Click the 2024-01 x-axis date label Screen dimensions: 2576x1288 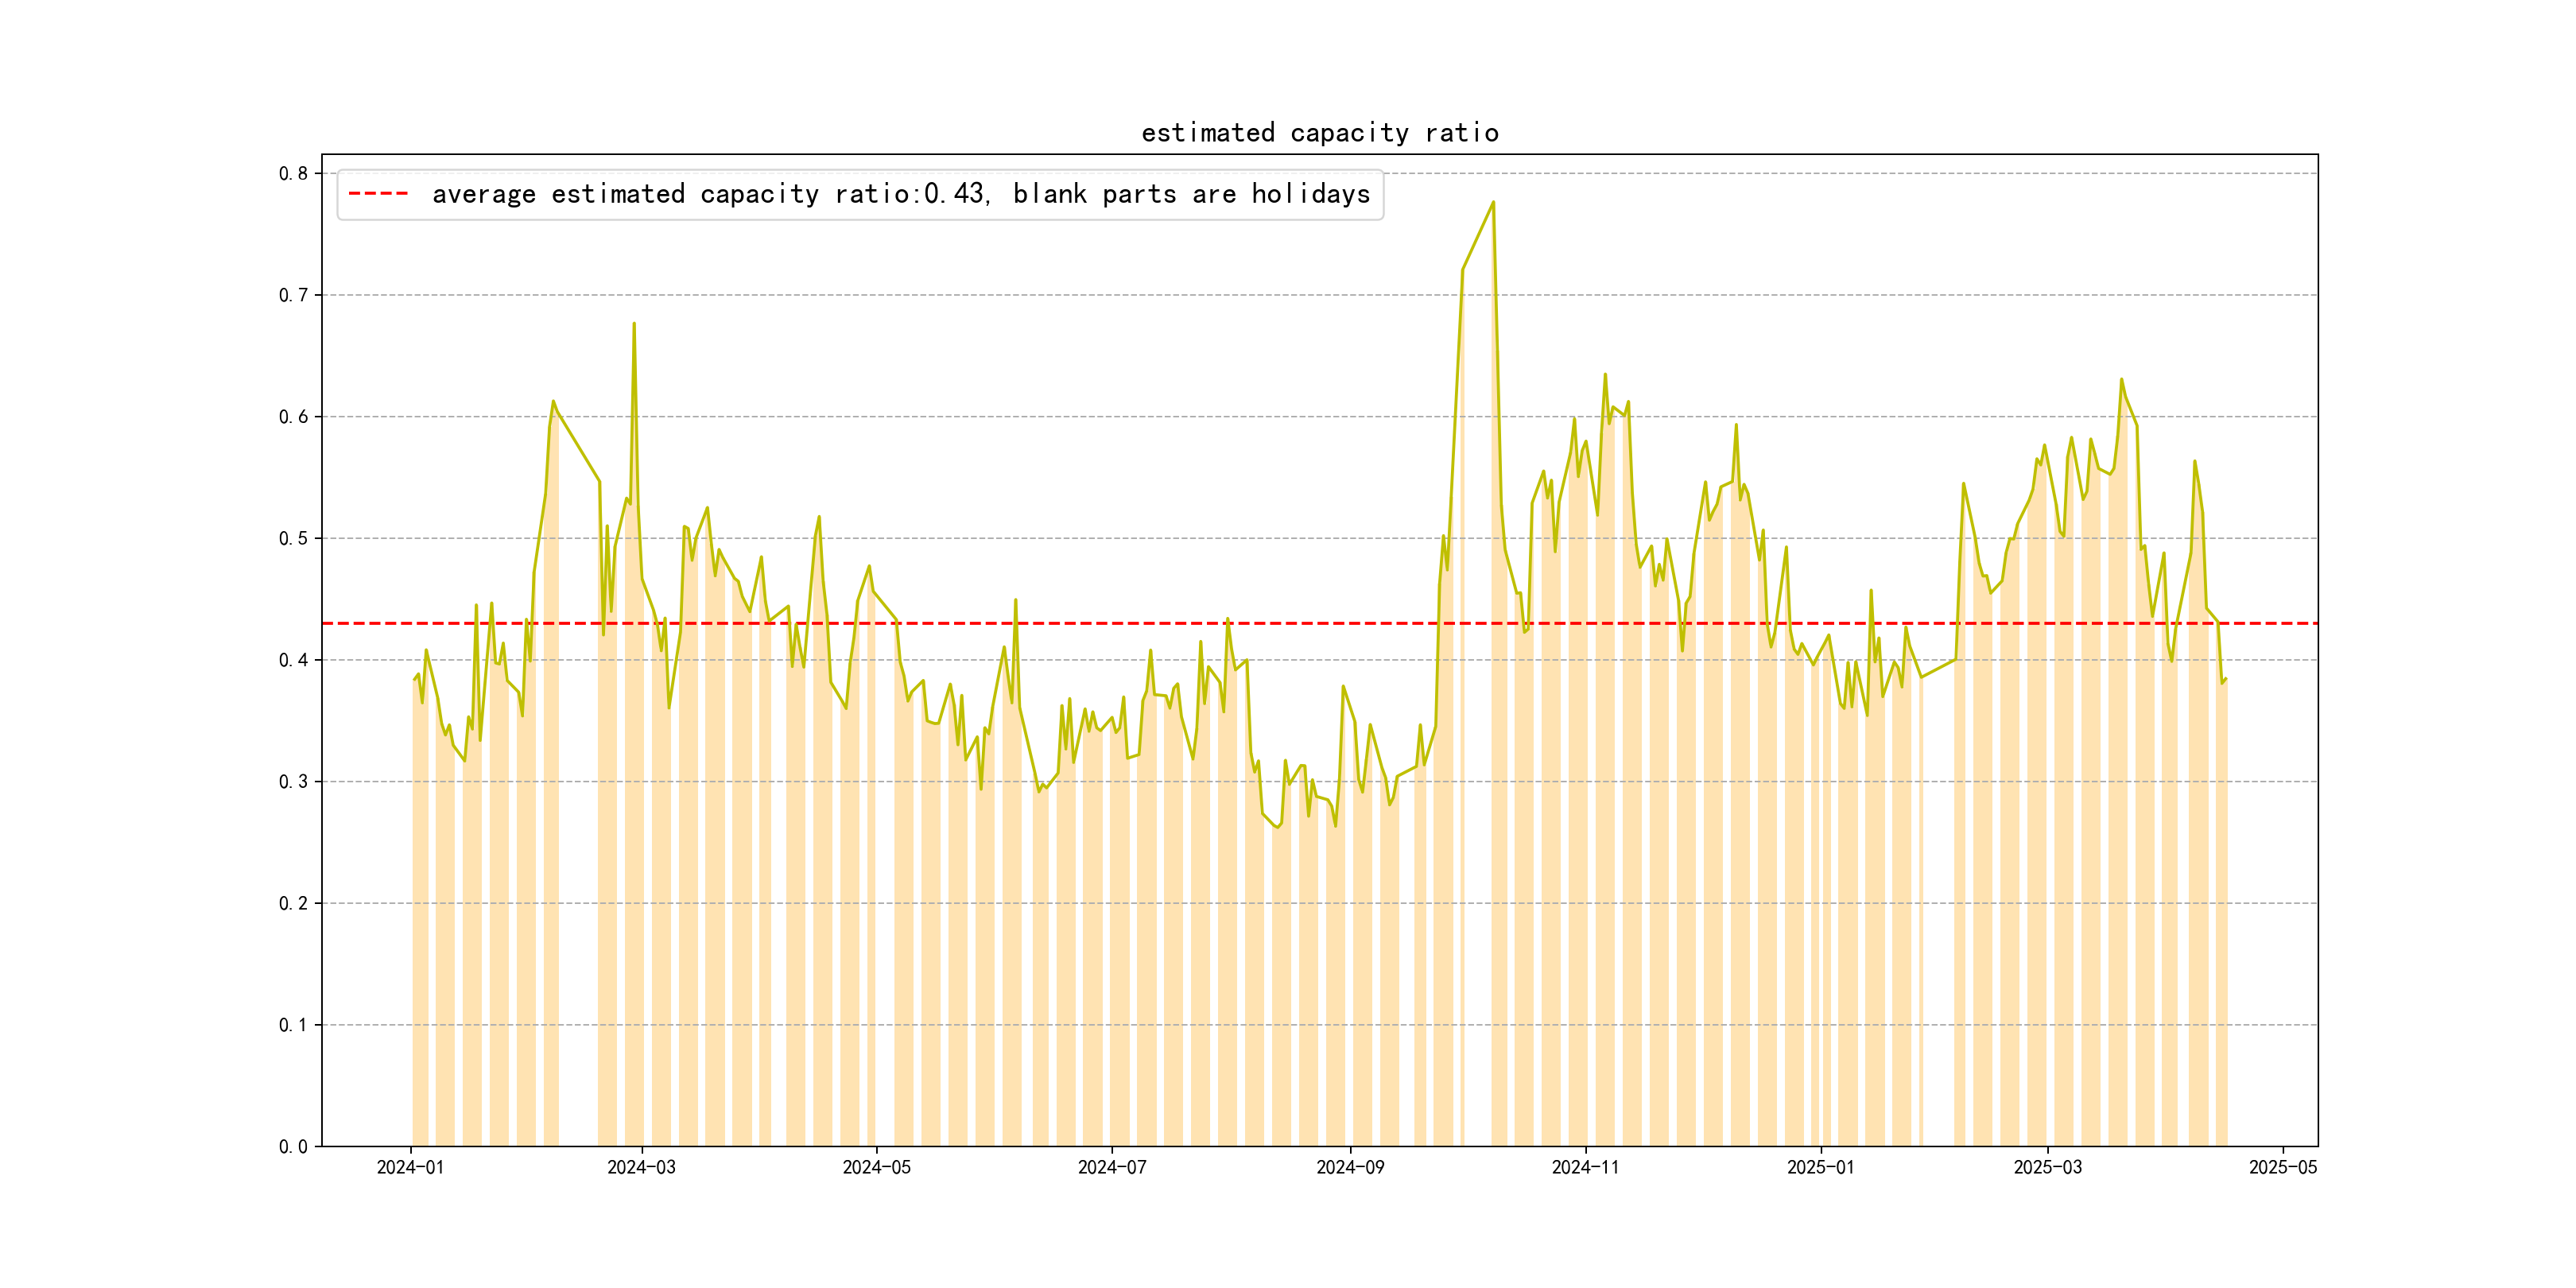(410, 1167)
